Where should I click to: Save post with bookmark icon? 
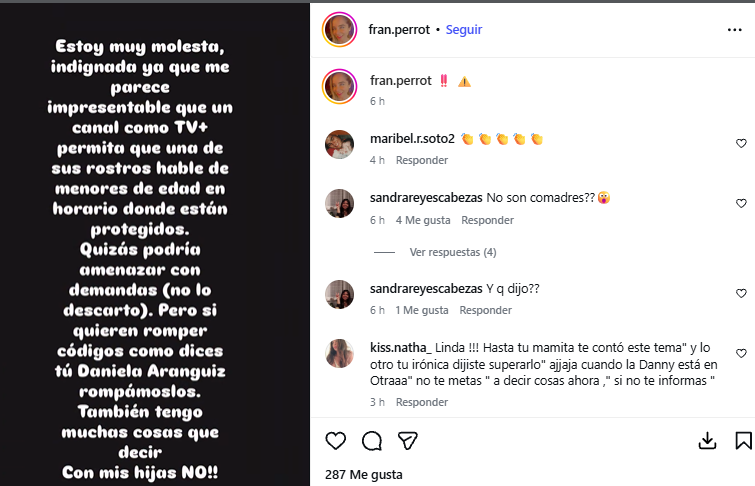click(743, 441)
